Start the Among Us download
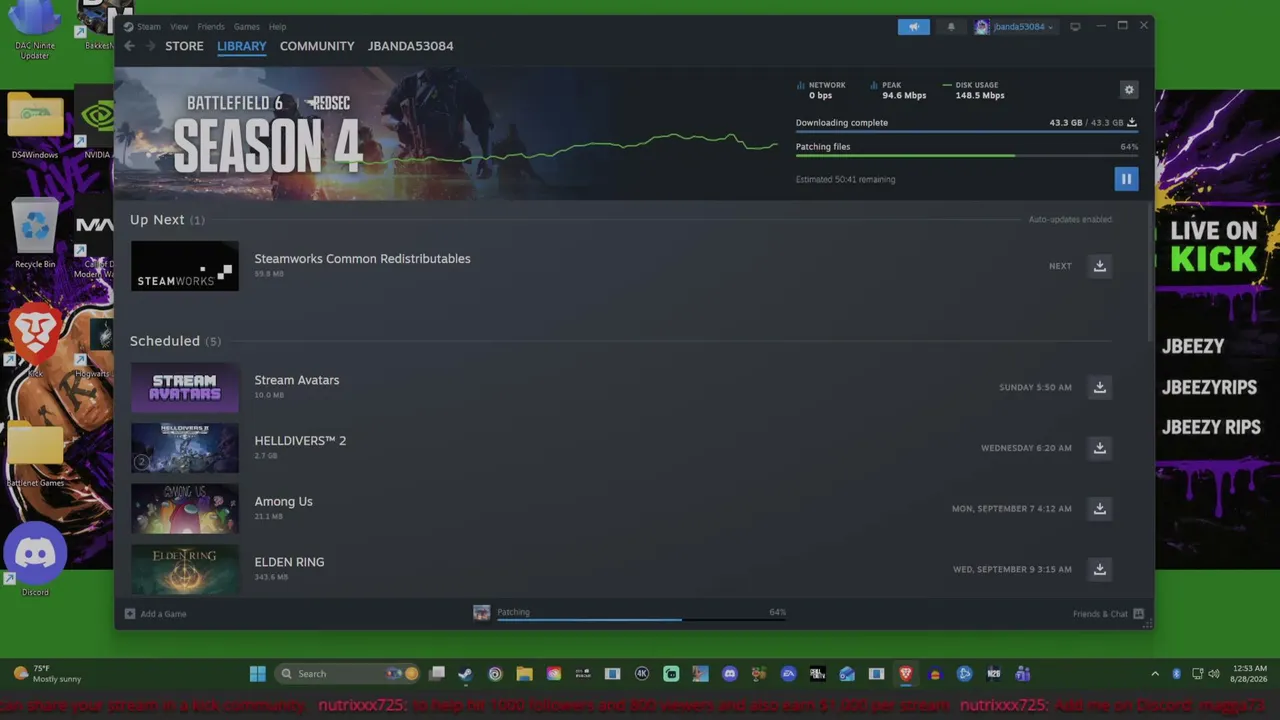This screenshot has width=1280, height=720. coord(1100,509)
